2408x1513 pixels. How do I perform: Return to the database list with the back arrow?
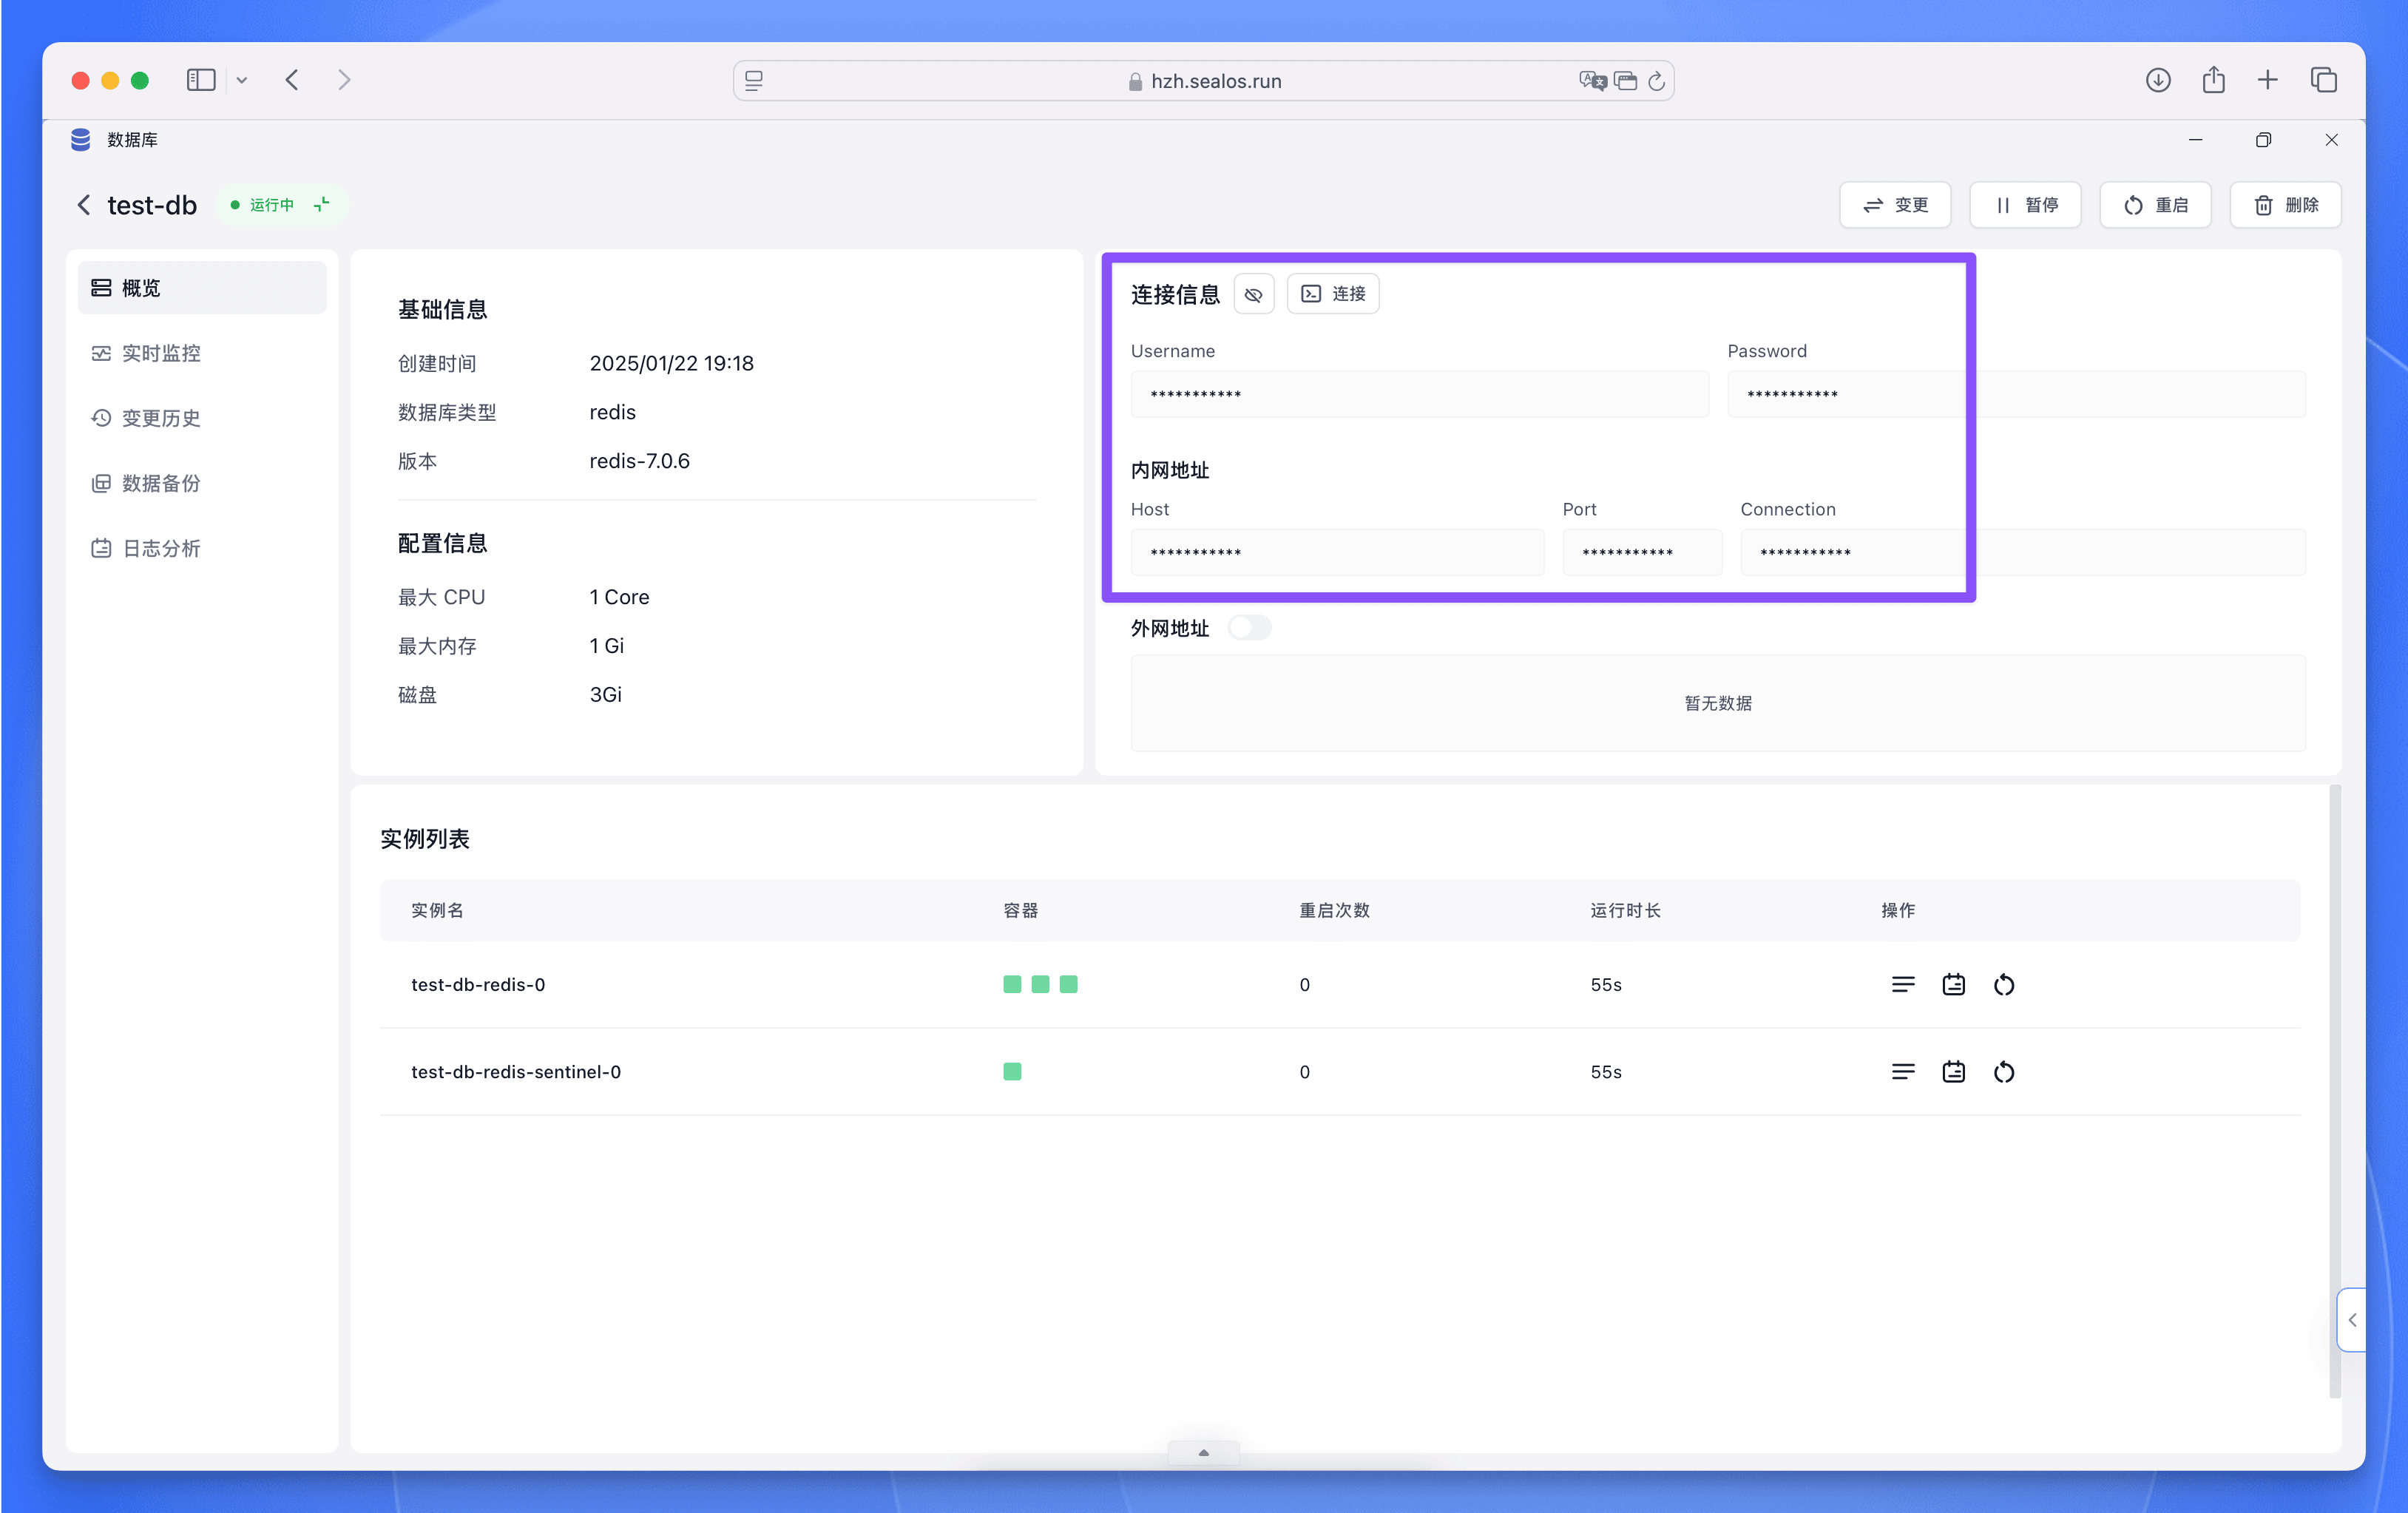point(84,205)
